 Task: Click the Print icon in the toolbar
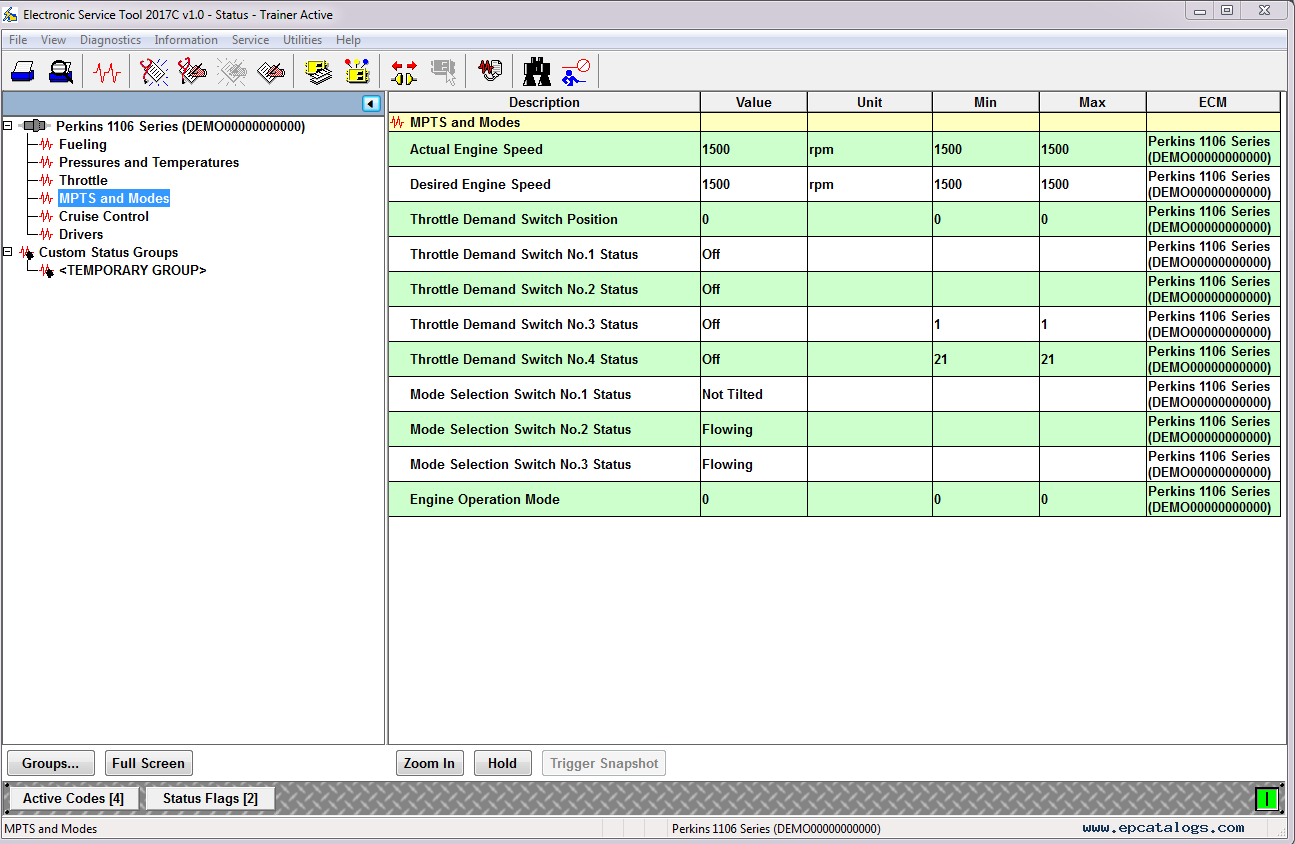[x=23, y=72]
